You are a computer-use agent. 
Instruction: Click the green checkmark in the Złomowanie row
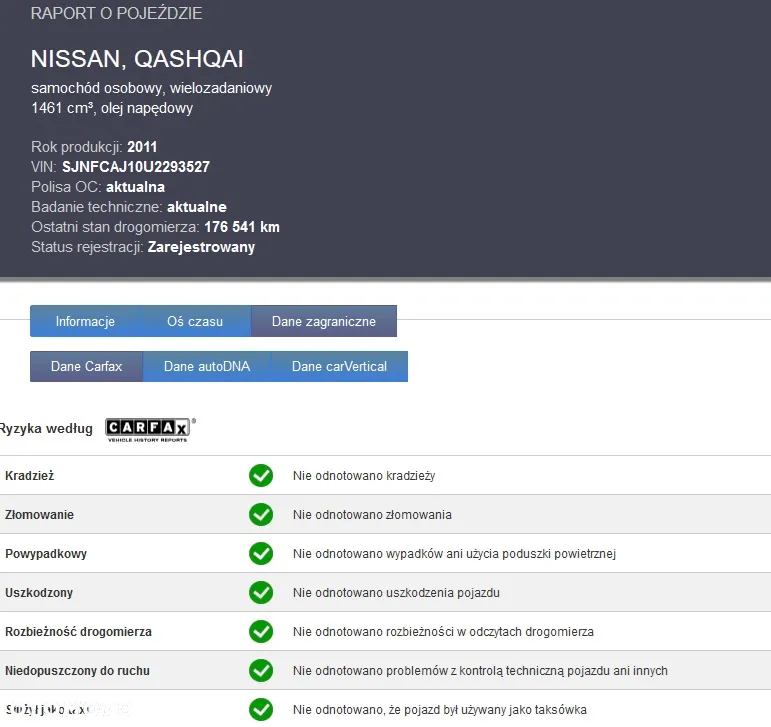click(x=261, y=514)
